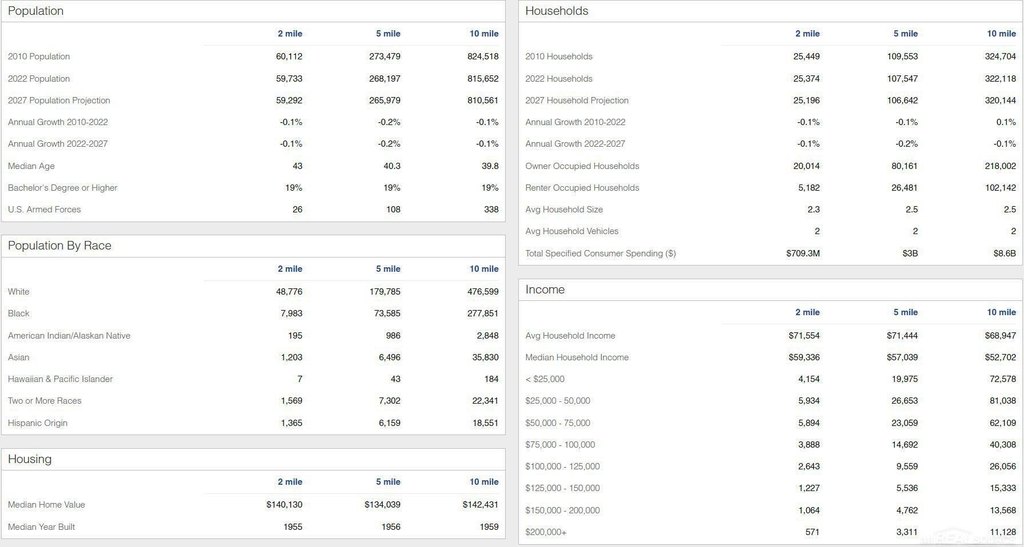Screen dimensions: 1024x547
Task: Click the 10 mile header in Housing table
Action: point(484,482)
